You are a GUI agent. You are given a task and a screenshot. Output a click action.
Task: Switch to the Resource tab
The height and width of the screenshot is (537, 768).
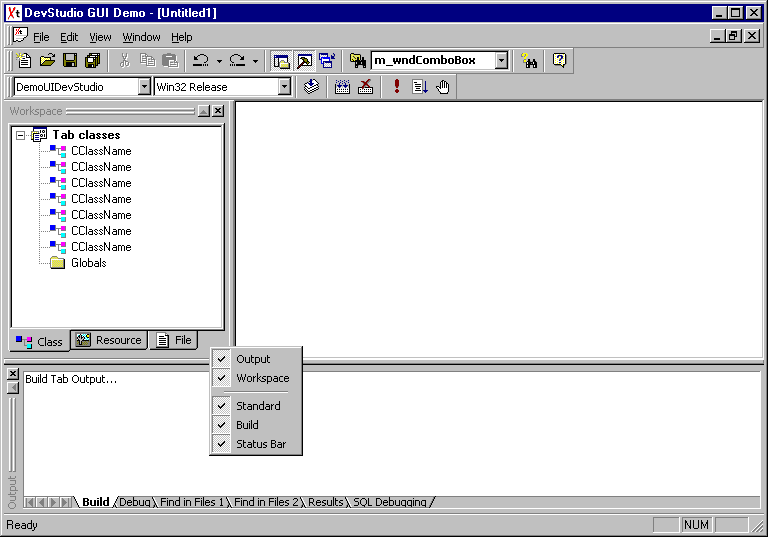pyautogui.click(x=110, y=340)
